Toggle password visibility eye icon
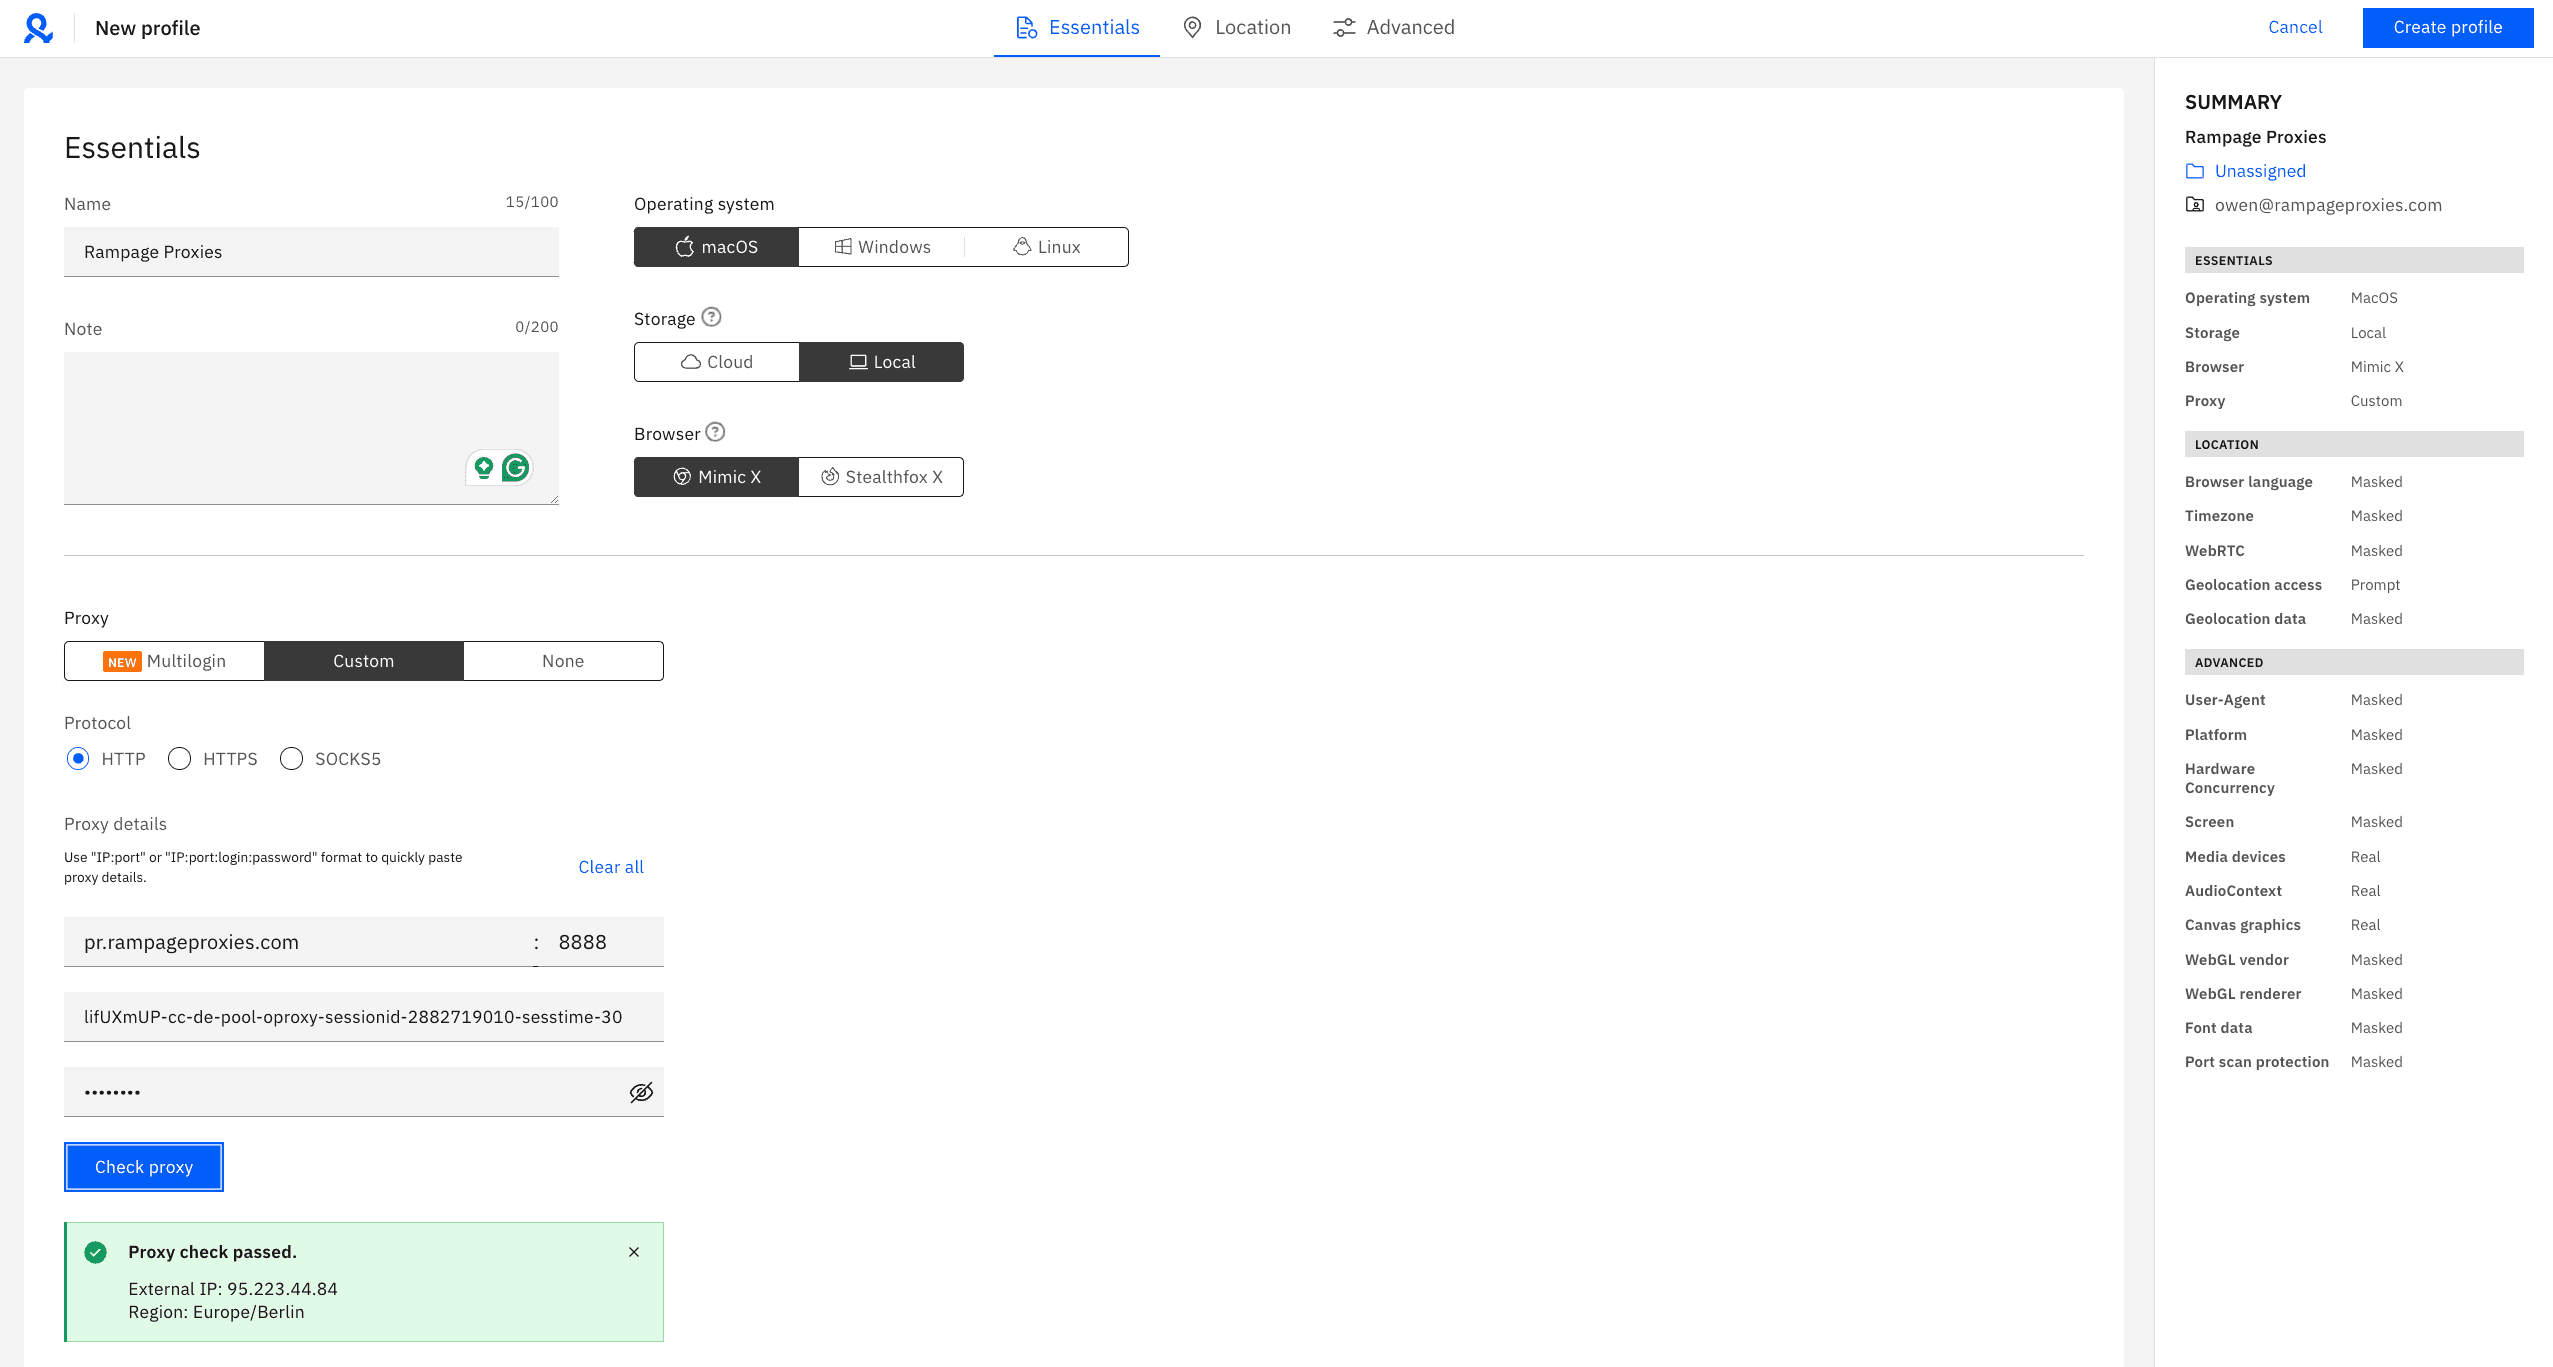This screenshot has height=1367, width=2553. click(x=641, y=1092)
